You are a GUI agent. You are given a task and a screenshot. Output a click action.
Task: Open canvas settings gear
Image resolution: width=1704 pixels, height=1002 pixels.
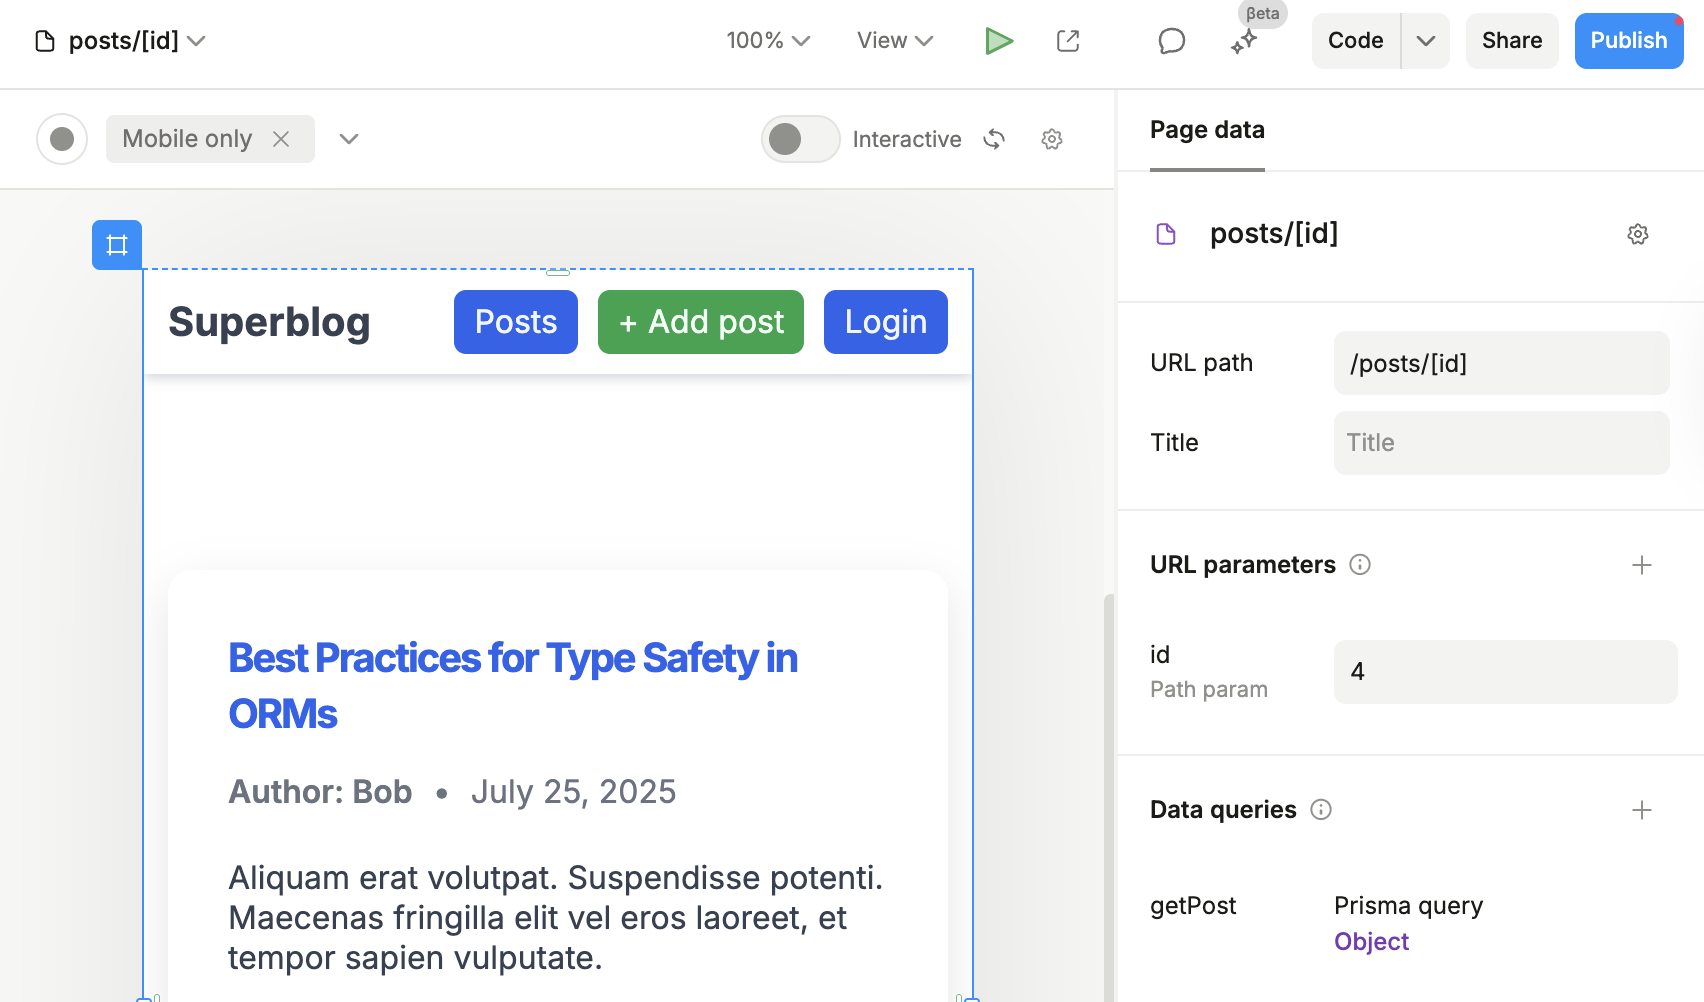pos(1052,139)
